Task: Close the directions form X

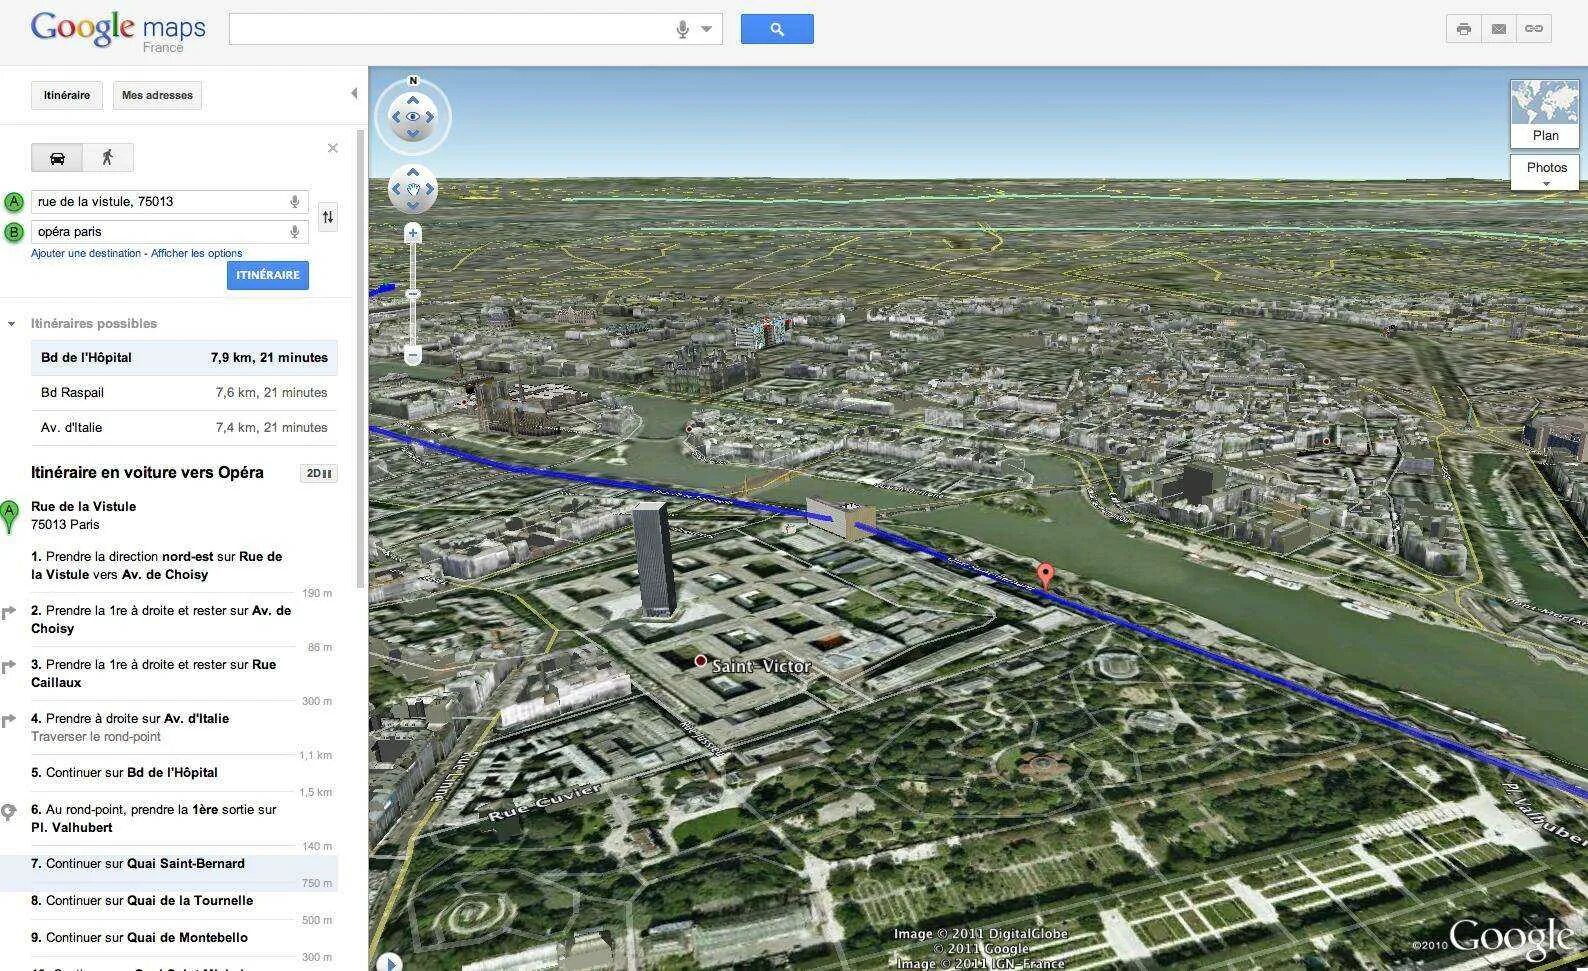Action: pos(333,148)
